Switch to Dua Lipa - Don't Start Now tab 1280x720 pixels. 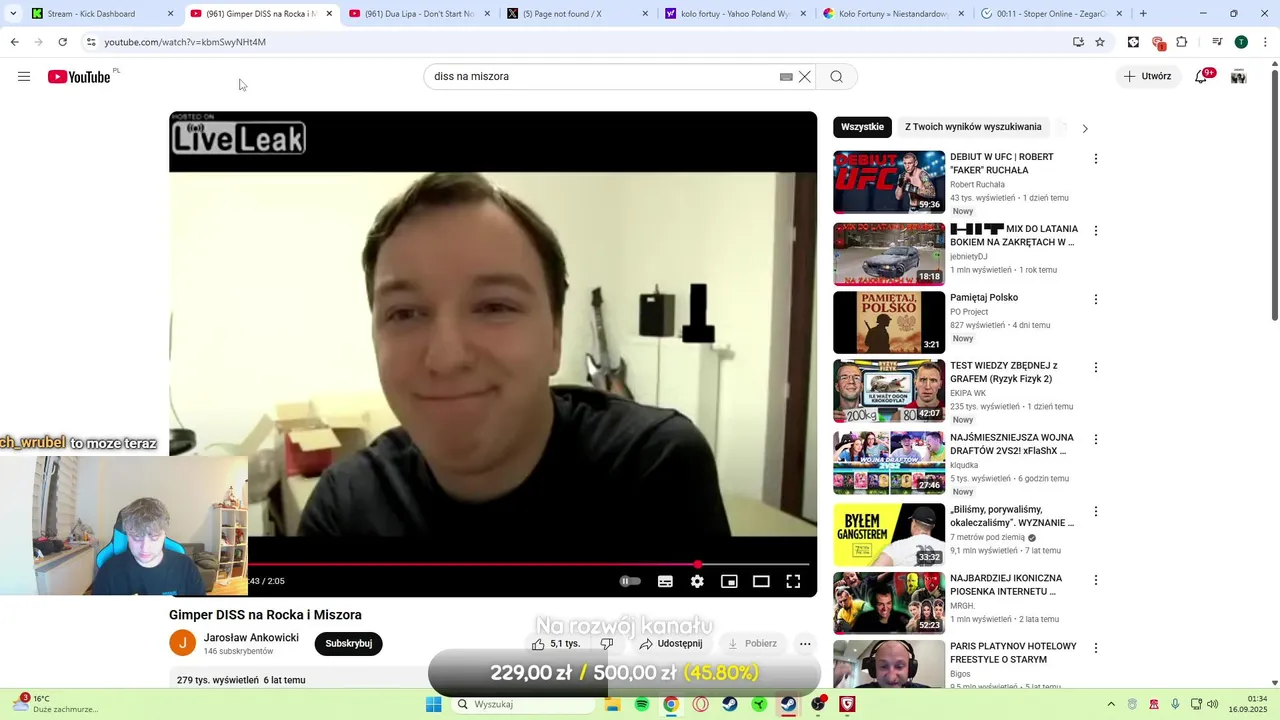click(419, 14)
